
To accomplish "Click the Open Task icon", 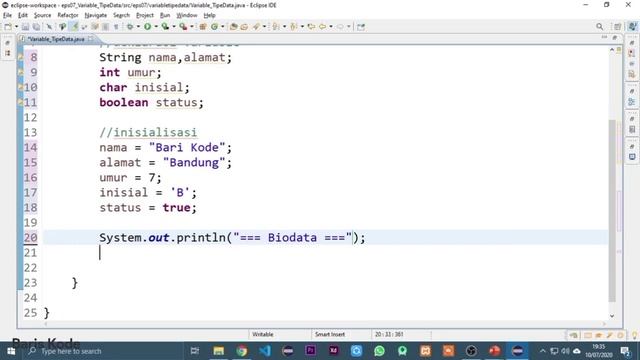I will click(244, 27).
